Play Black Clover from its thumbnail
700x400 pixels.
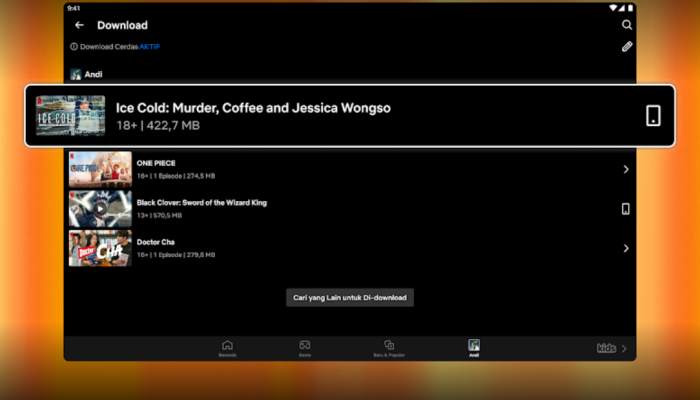100,208
